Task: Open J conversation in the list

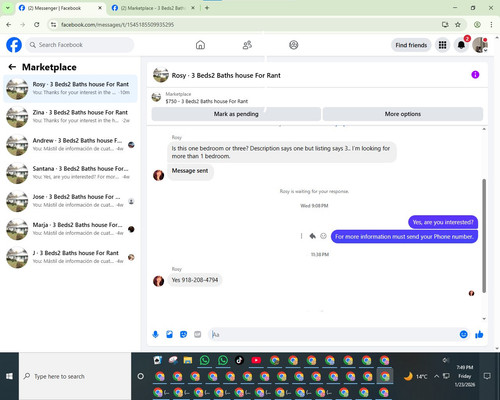Action: [70, 257]
